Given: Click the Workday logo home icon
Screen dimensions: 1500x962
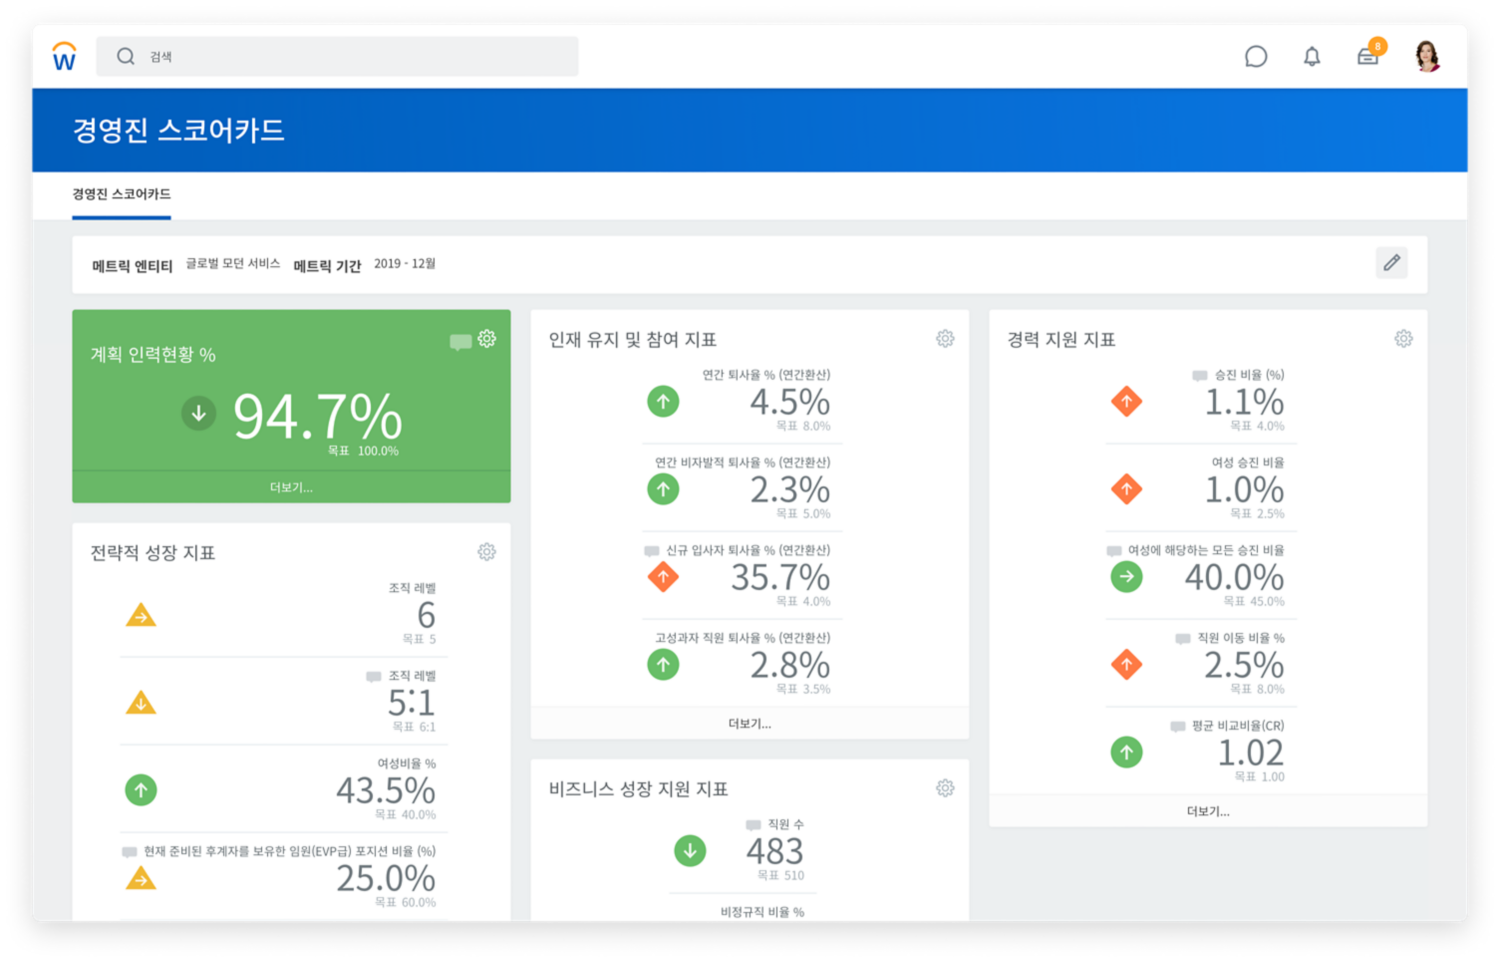Looking at the screenshot, I should click(x=64, y=56).
